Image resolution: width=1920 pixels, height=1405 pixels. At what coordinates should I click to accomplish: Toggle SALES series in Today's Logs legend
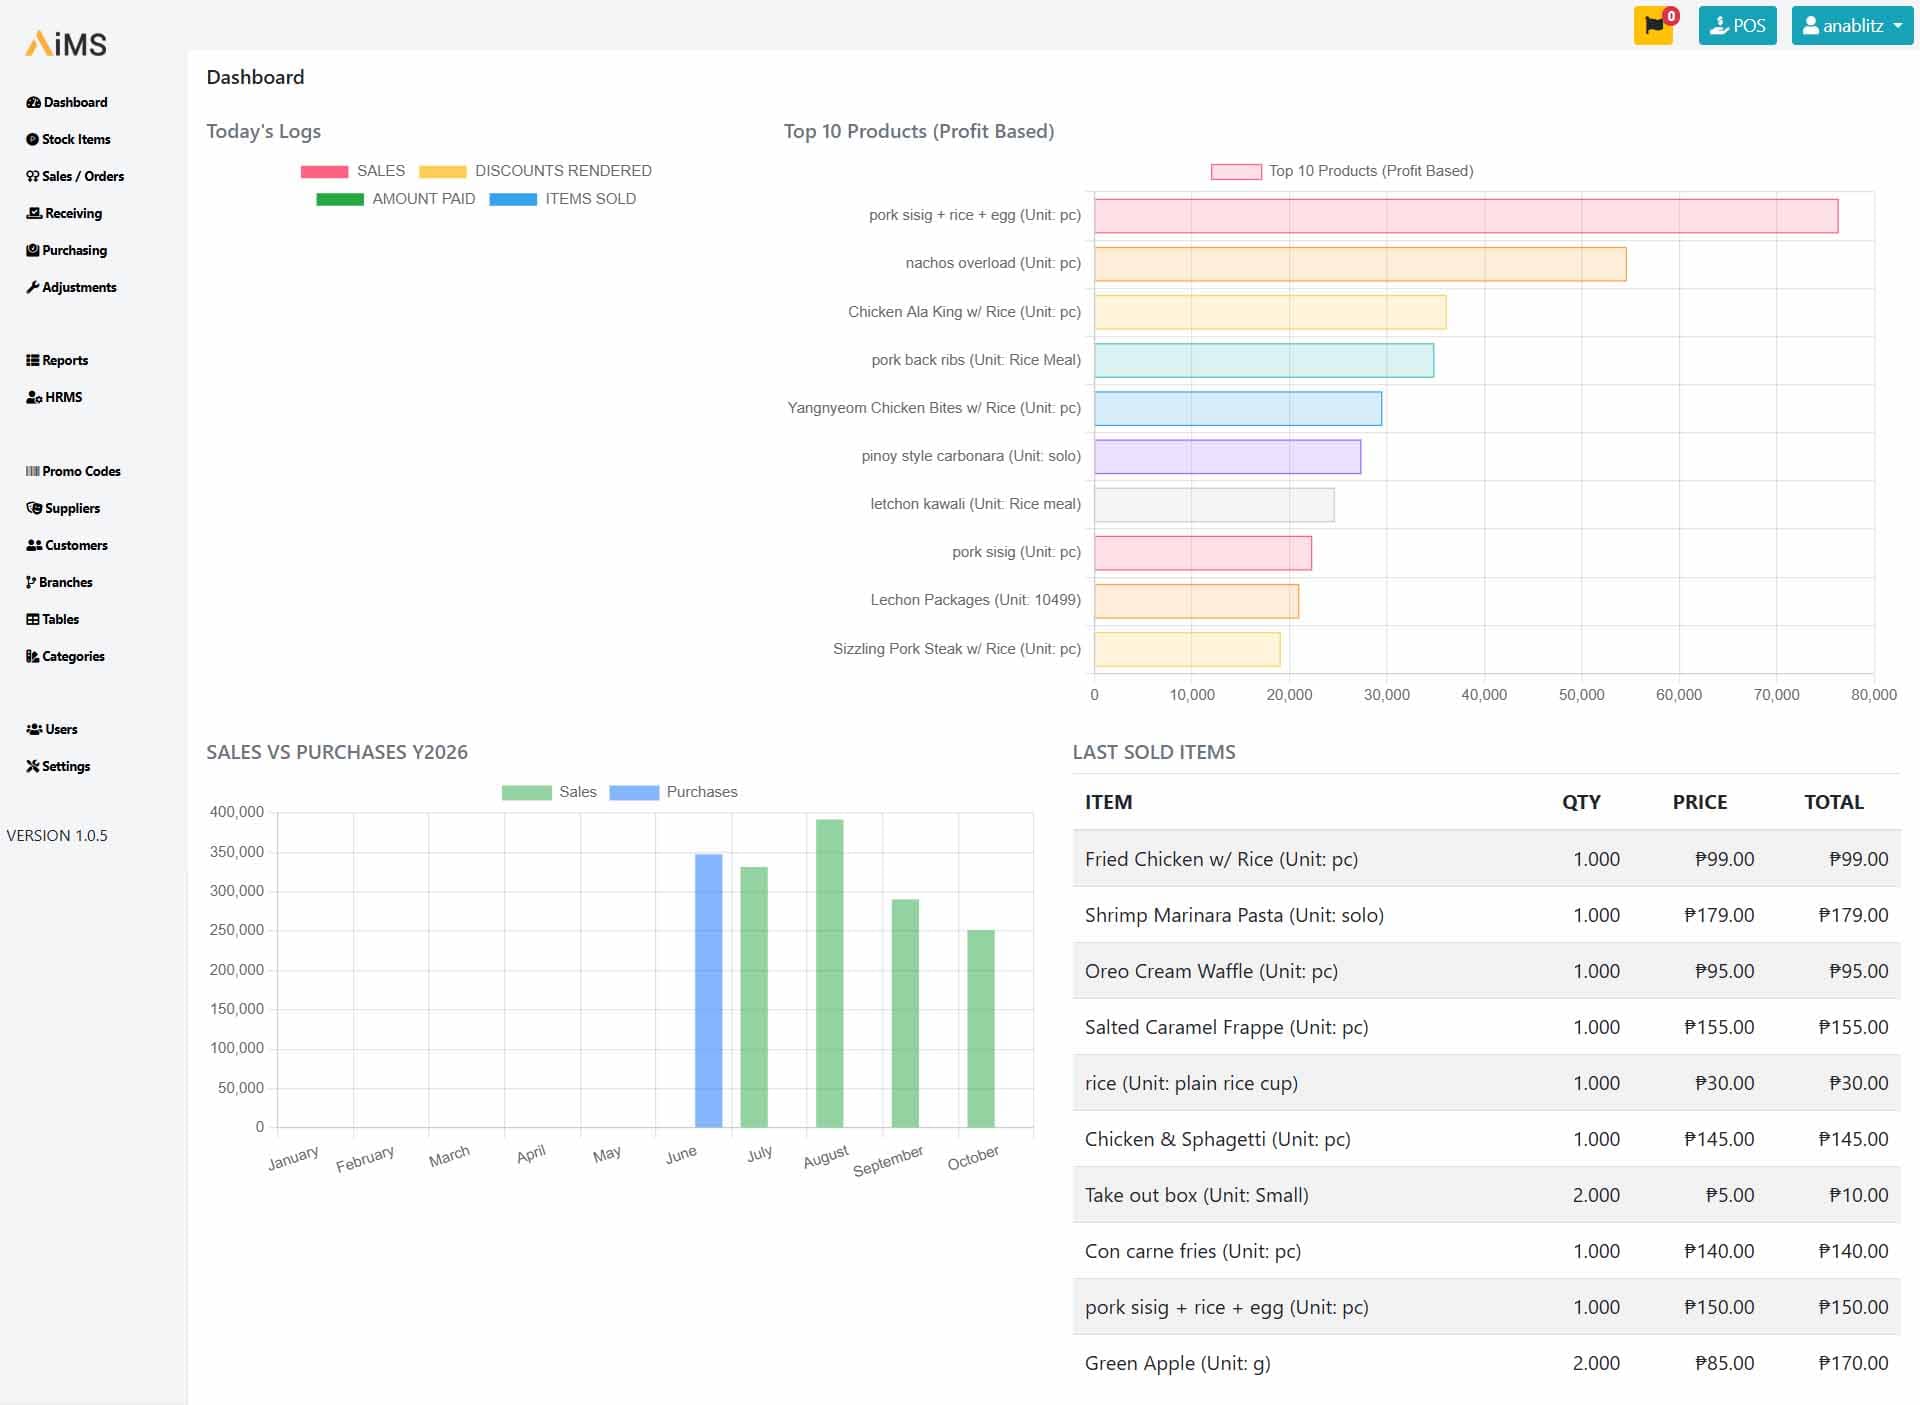point(353,171)
